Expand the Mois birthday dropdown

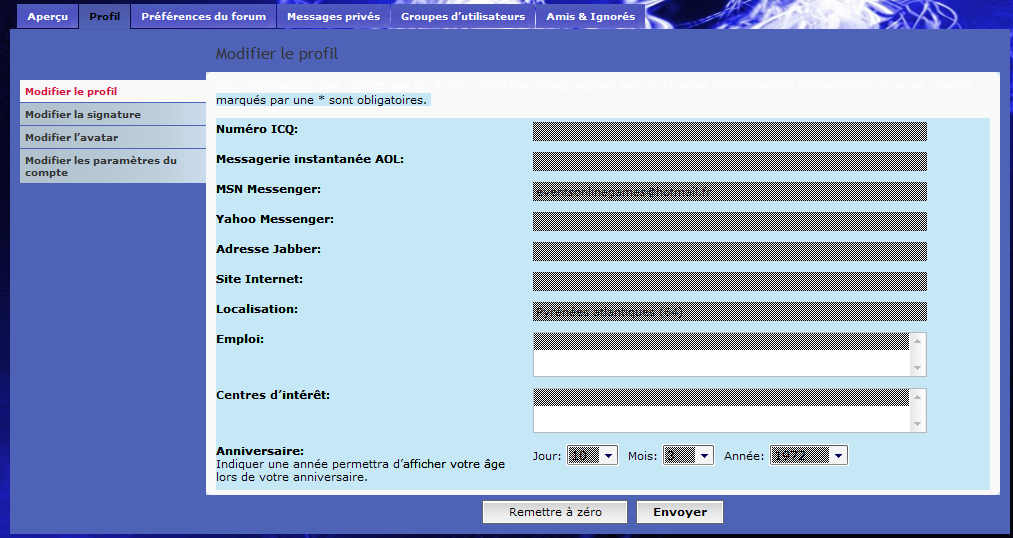pyautogui.click(x=688, y=455)
